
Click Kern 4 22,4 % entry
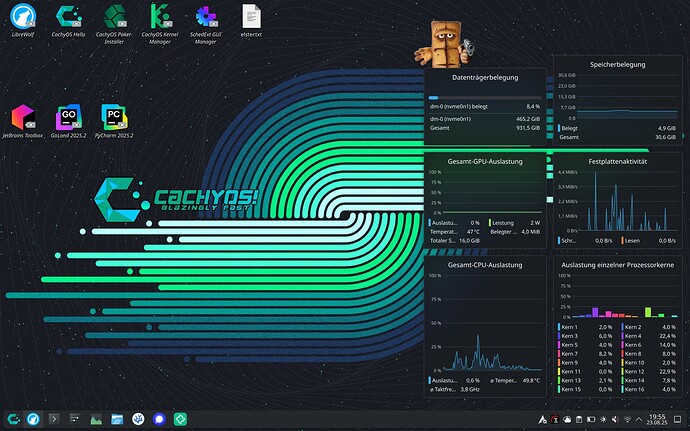point(649,336)
